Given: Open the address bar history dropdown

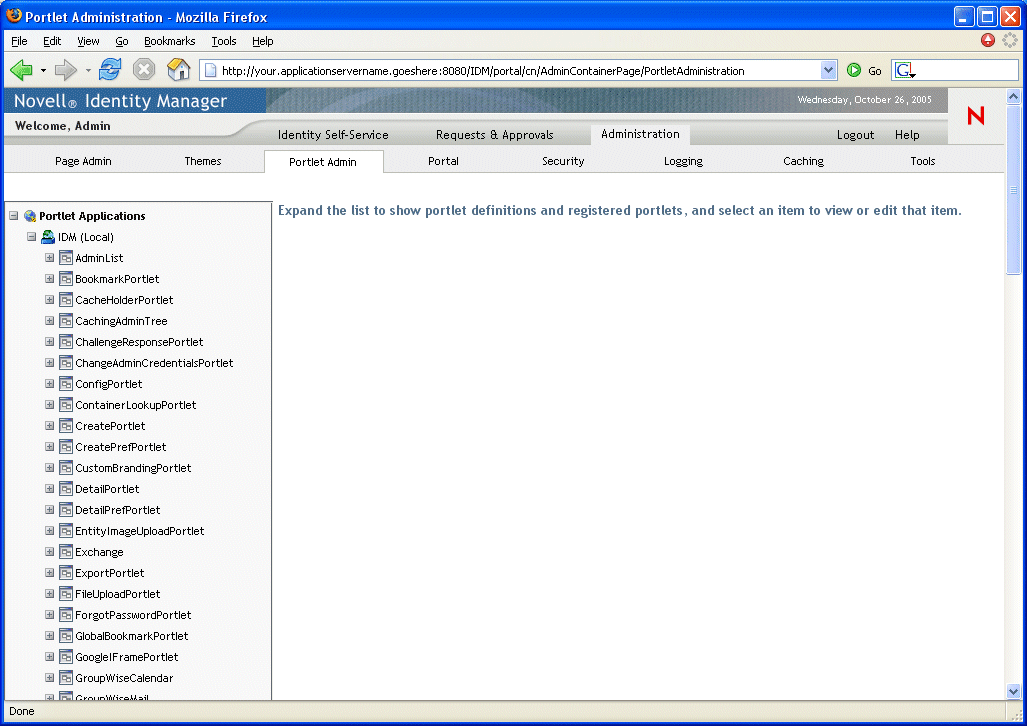Looking at the screenshot, I should point(829,70).
